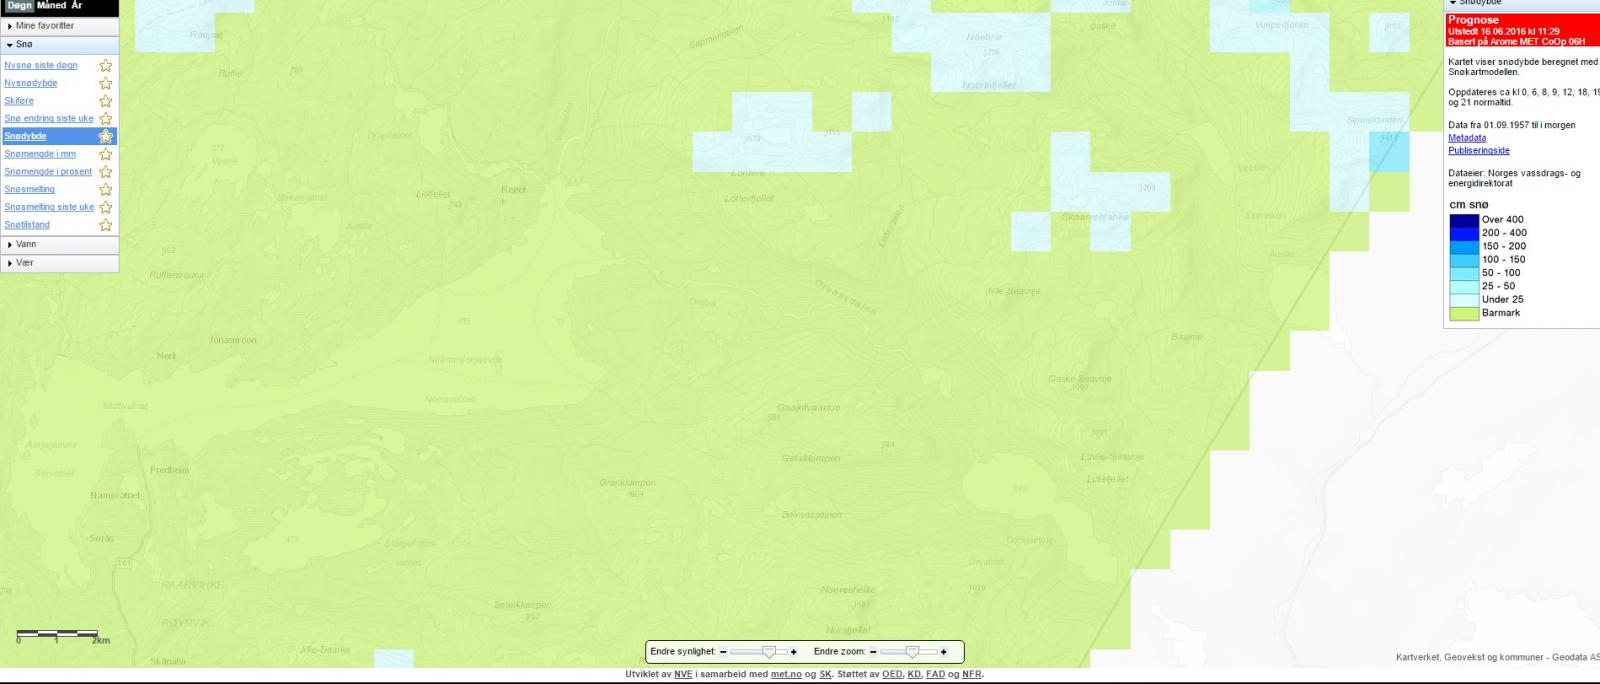Screen dimensions: 1600x684
Task: Expand the Vann category
Action: point(26,244)
